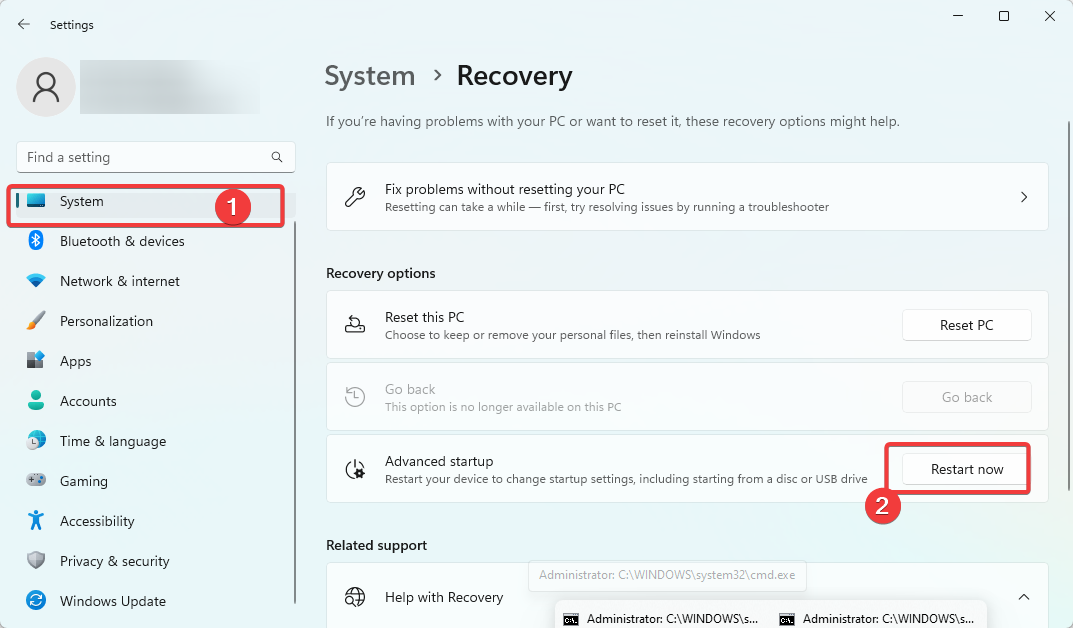The width and height of the screenshot is (1073, 628).
Task: Minimize the Settings window
Action: click(958, 16)
